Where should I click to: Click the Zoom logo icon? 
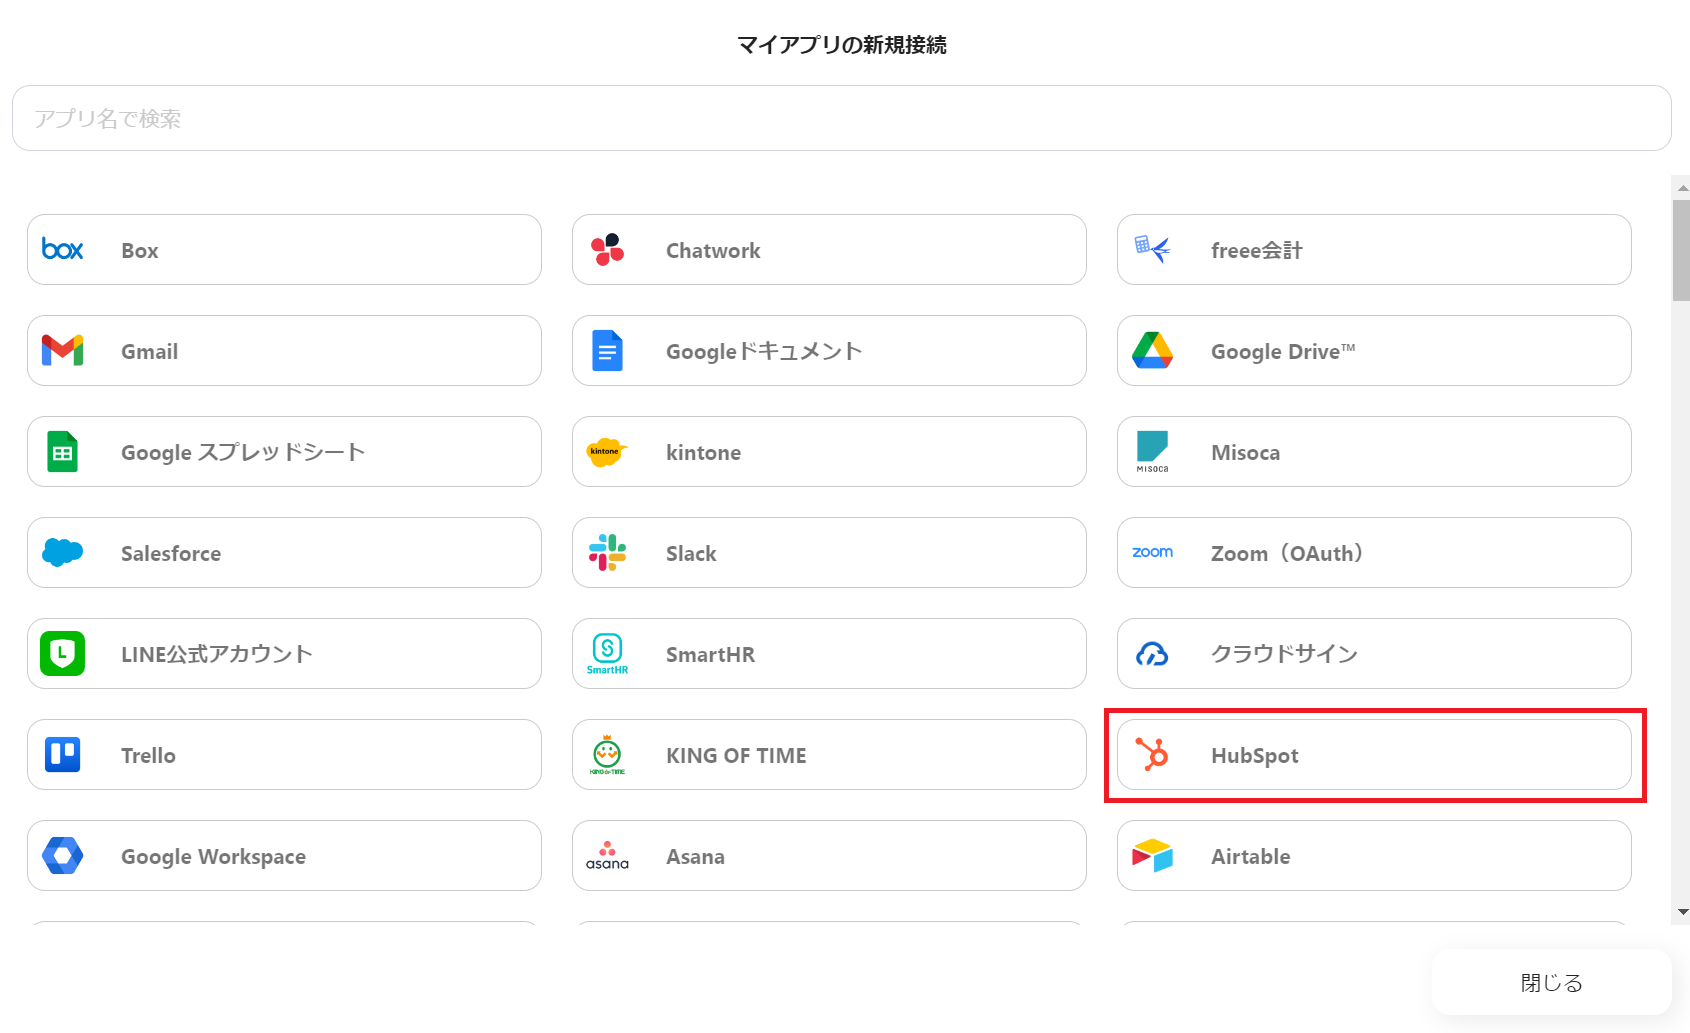click(x=1152, y=552)
